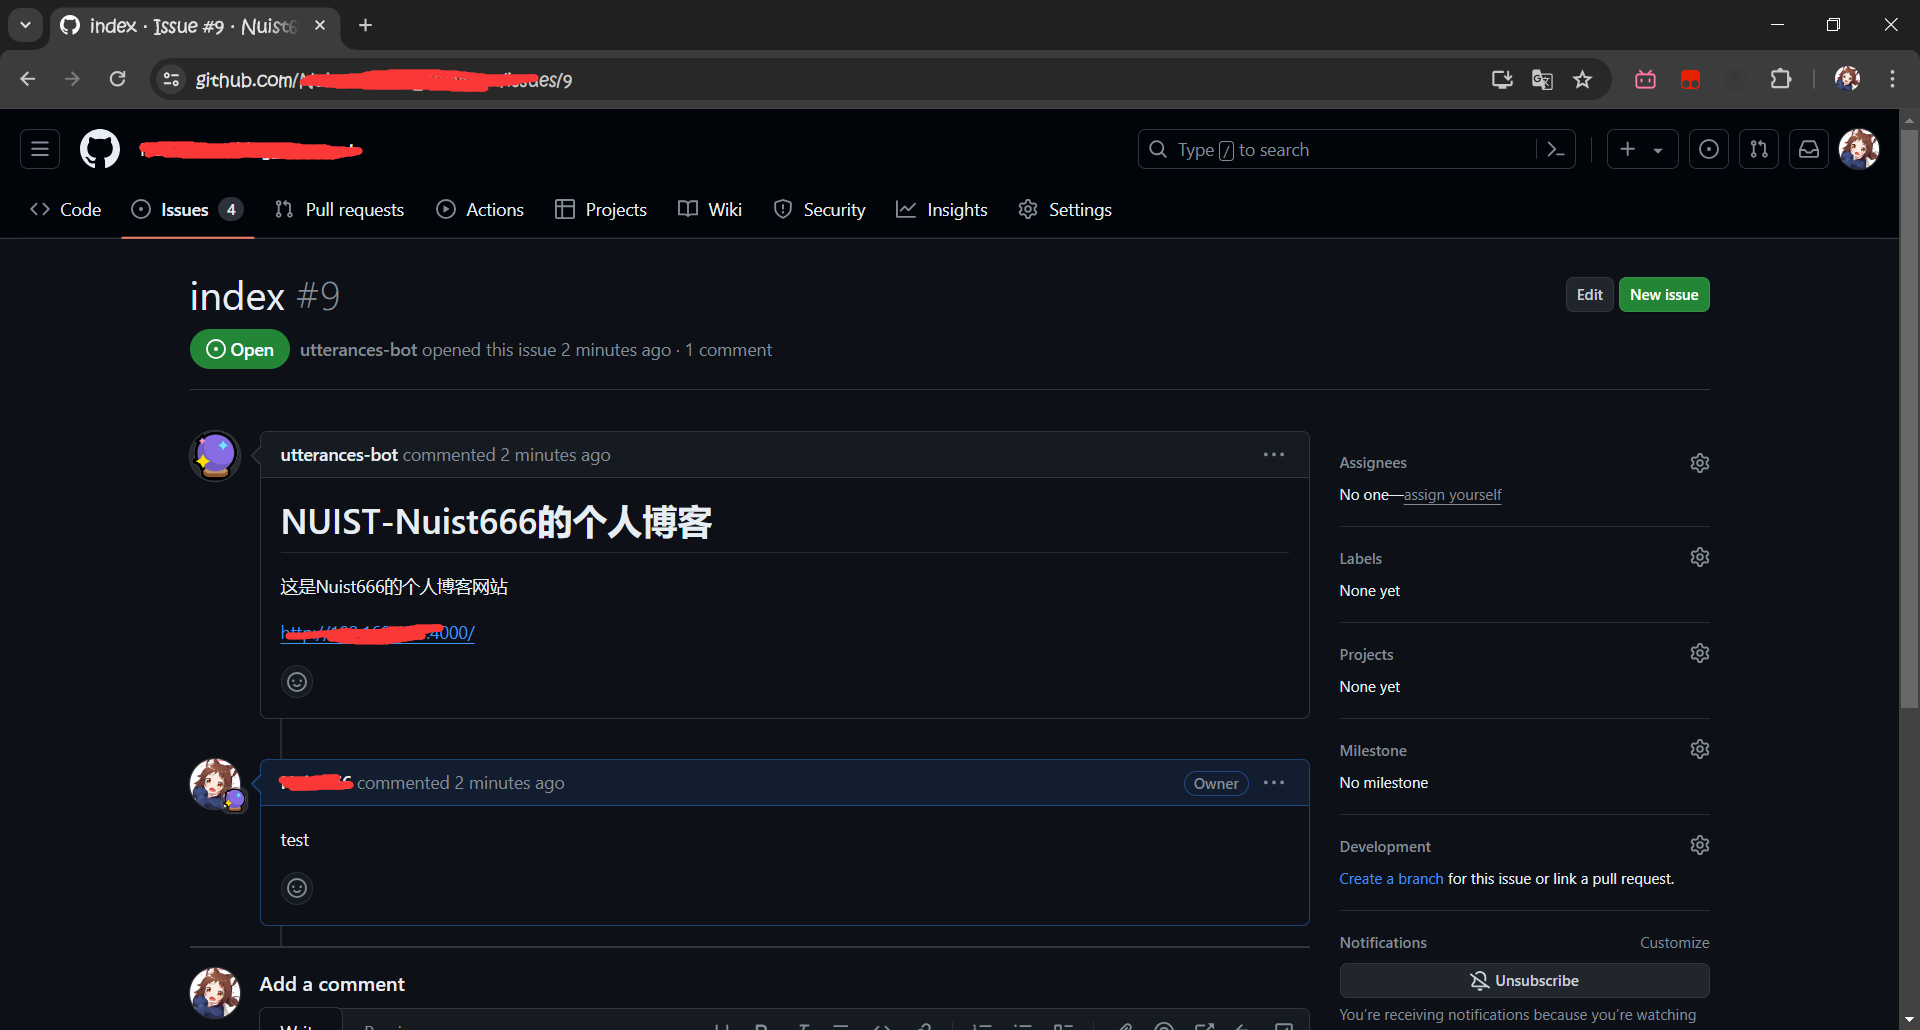Image resolution: width=1920 pixels, height=1030 pixels.
Task: Click the pull requests icon in header
Action: coord(1759,150)
